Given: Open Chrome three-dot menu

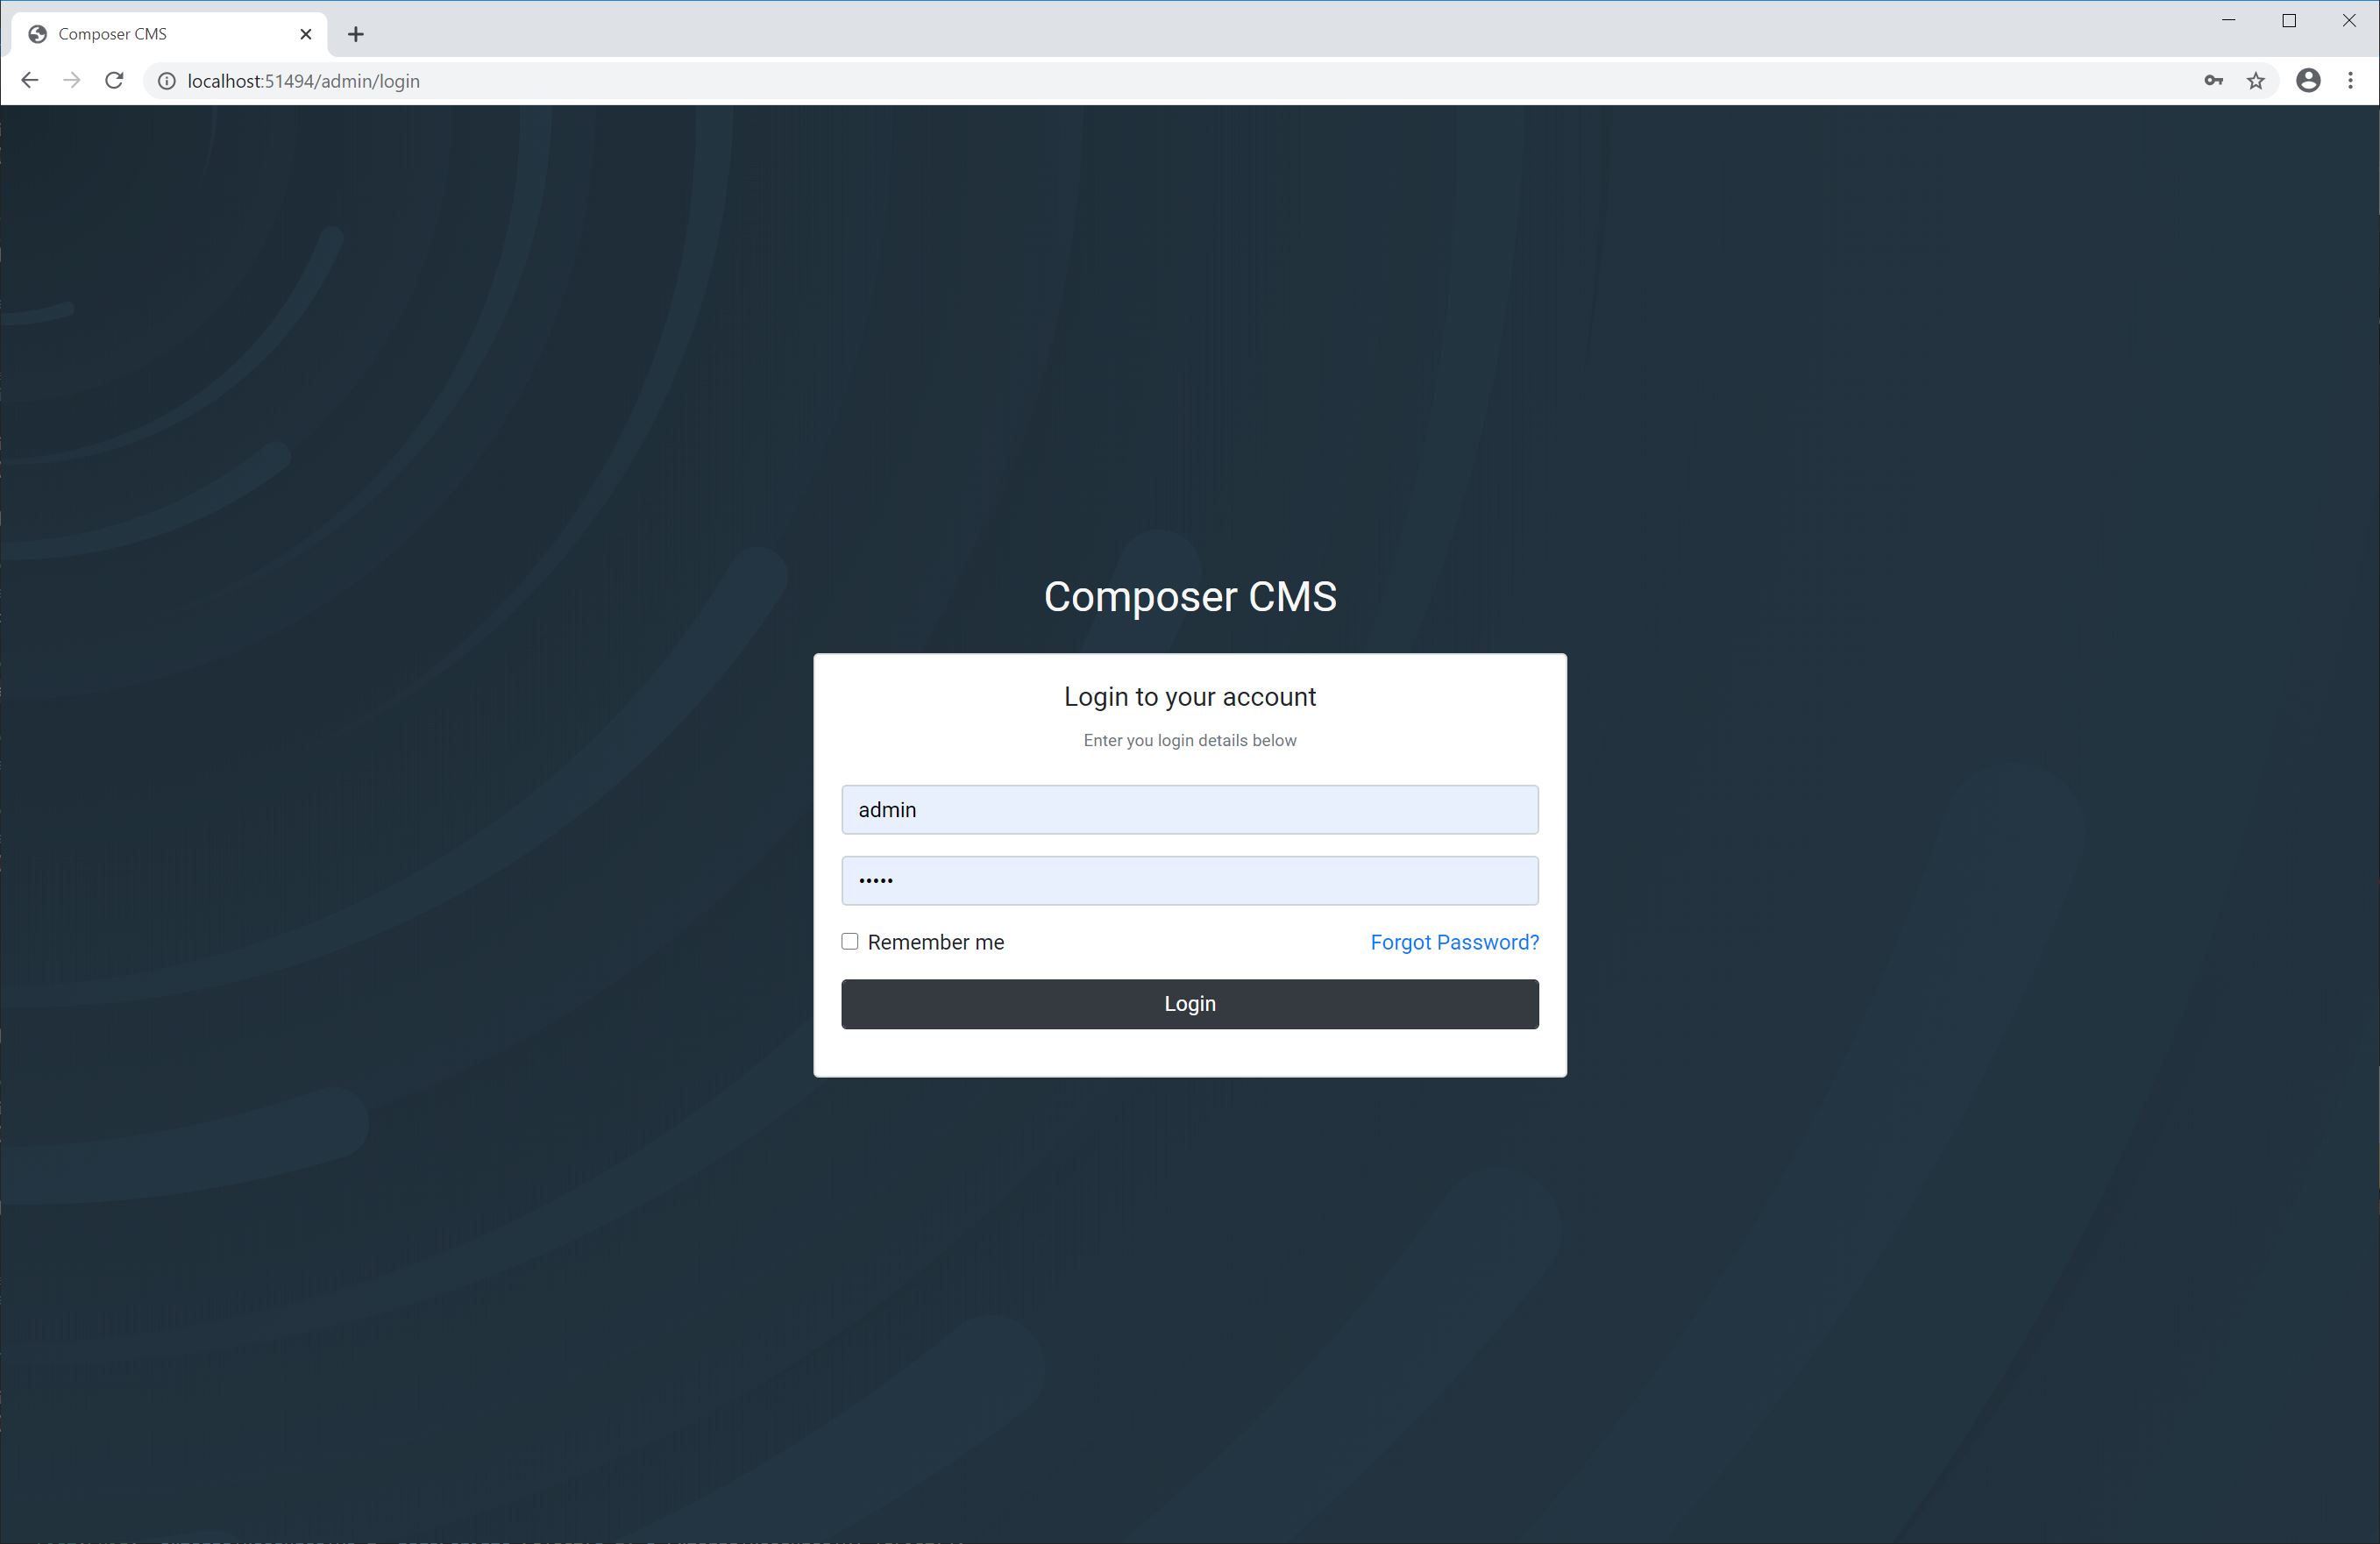Looking at the screenshot, I should pos(2350,81).
